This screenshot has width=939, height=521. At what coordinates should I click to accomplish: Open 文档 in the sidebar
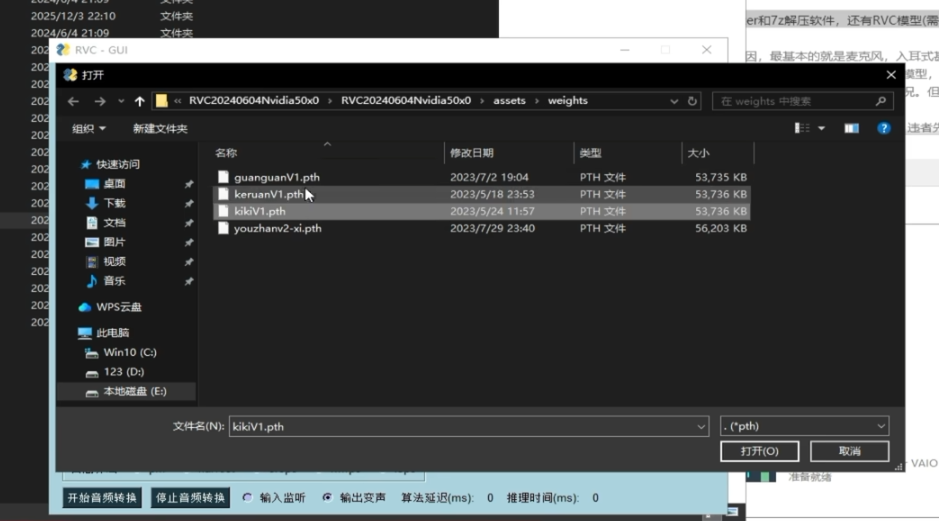[114, 223]
